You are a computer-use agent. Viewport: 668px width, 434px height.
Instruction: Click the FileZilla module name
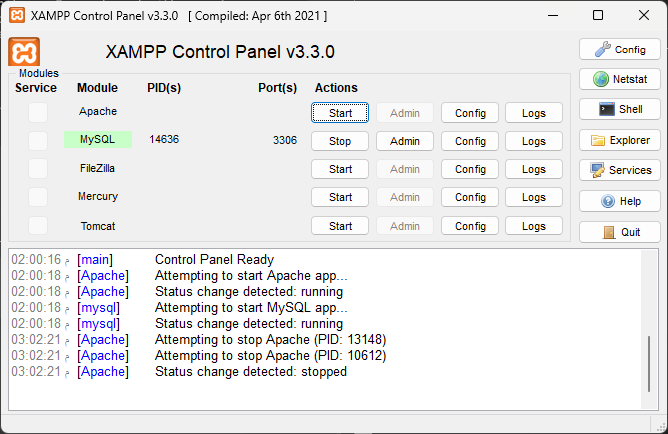tap(98, 168)
